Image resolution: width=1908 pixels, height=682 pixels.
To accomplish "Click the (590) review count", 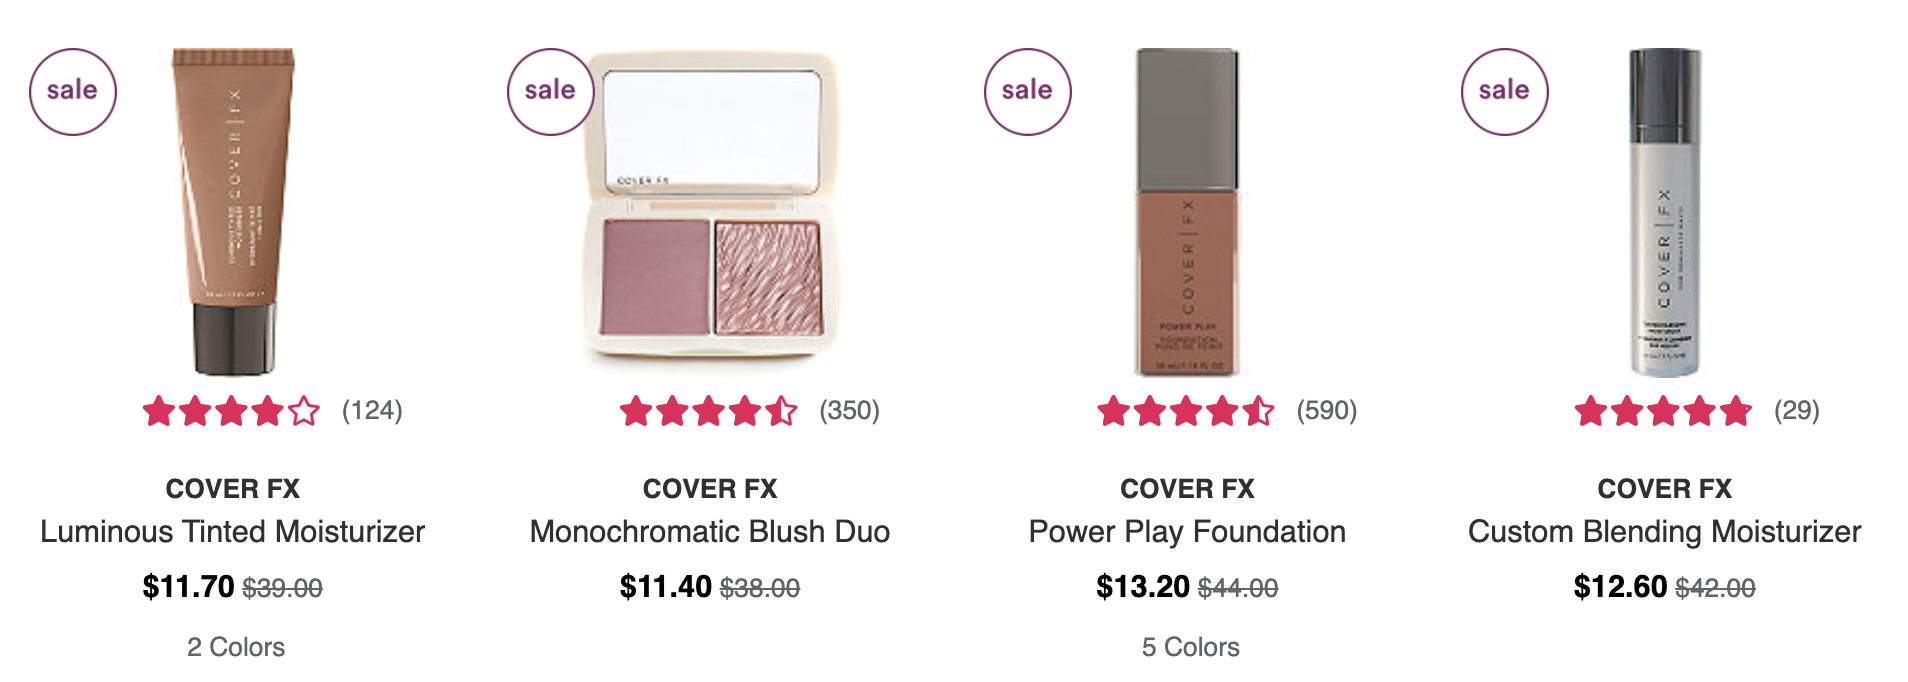I will click(x=1327, y=411).
